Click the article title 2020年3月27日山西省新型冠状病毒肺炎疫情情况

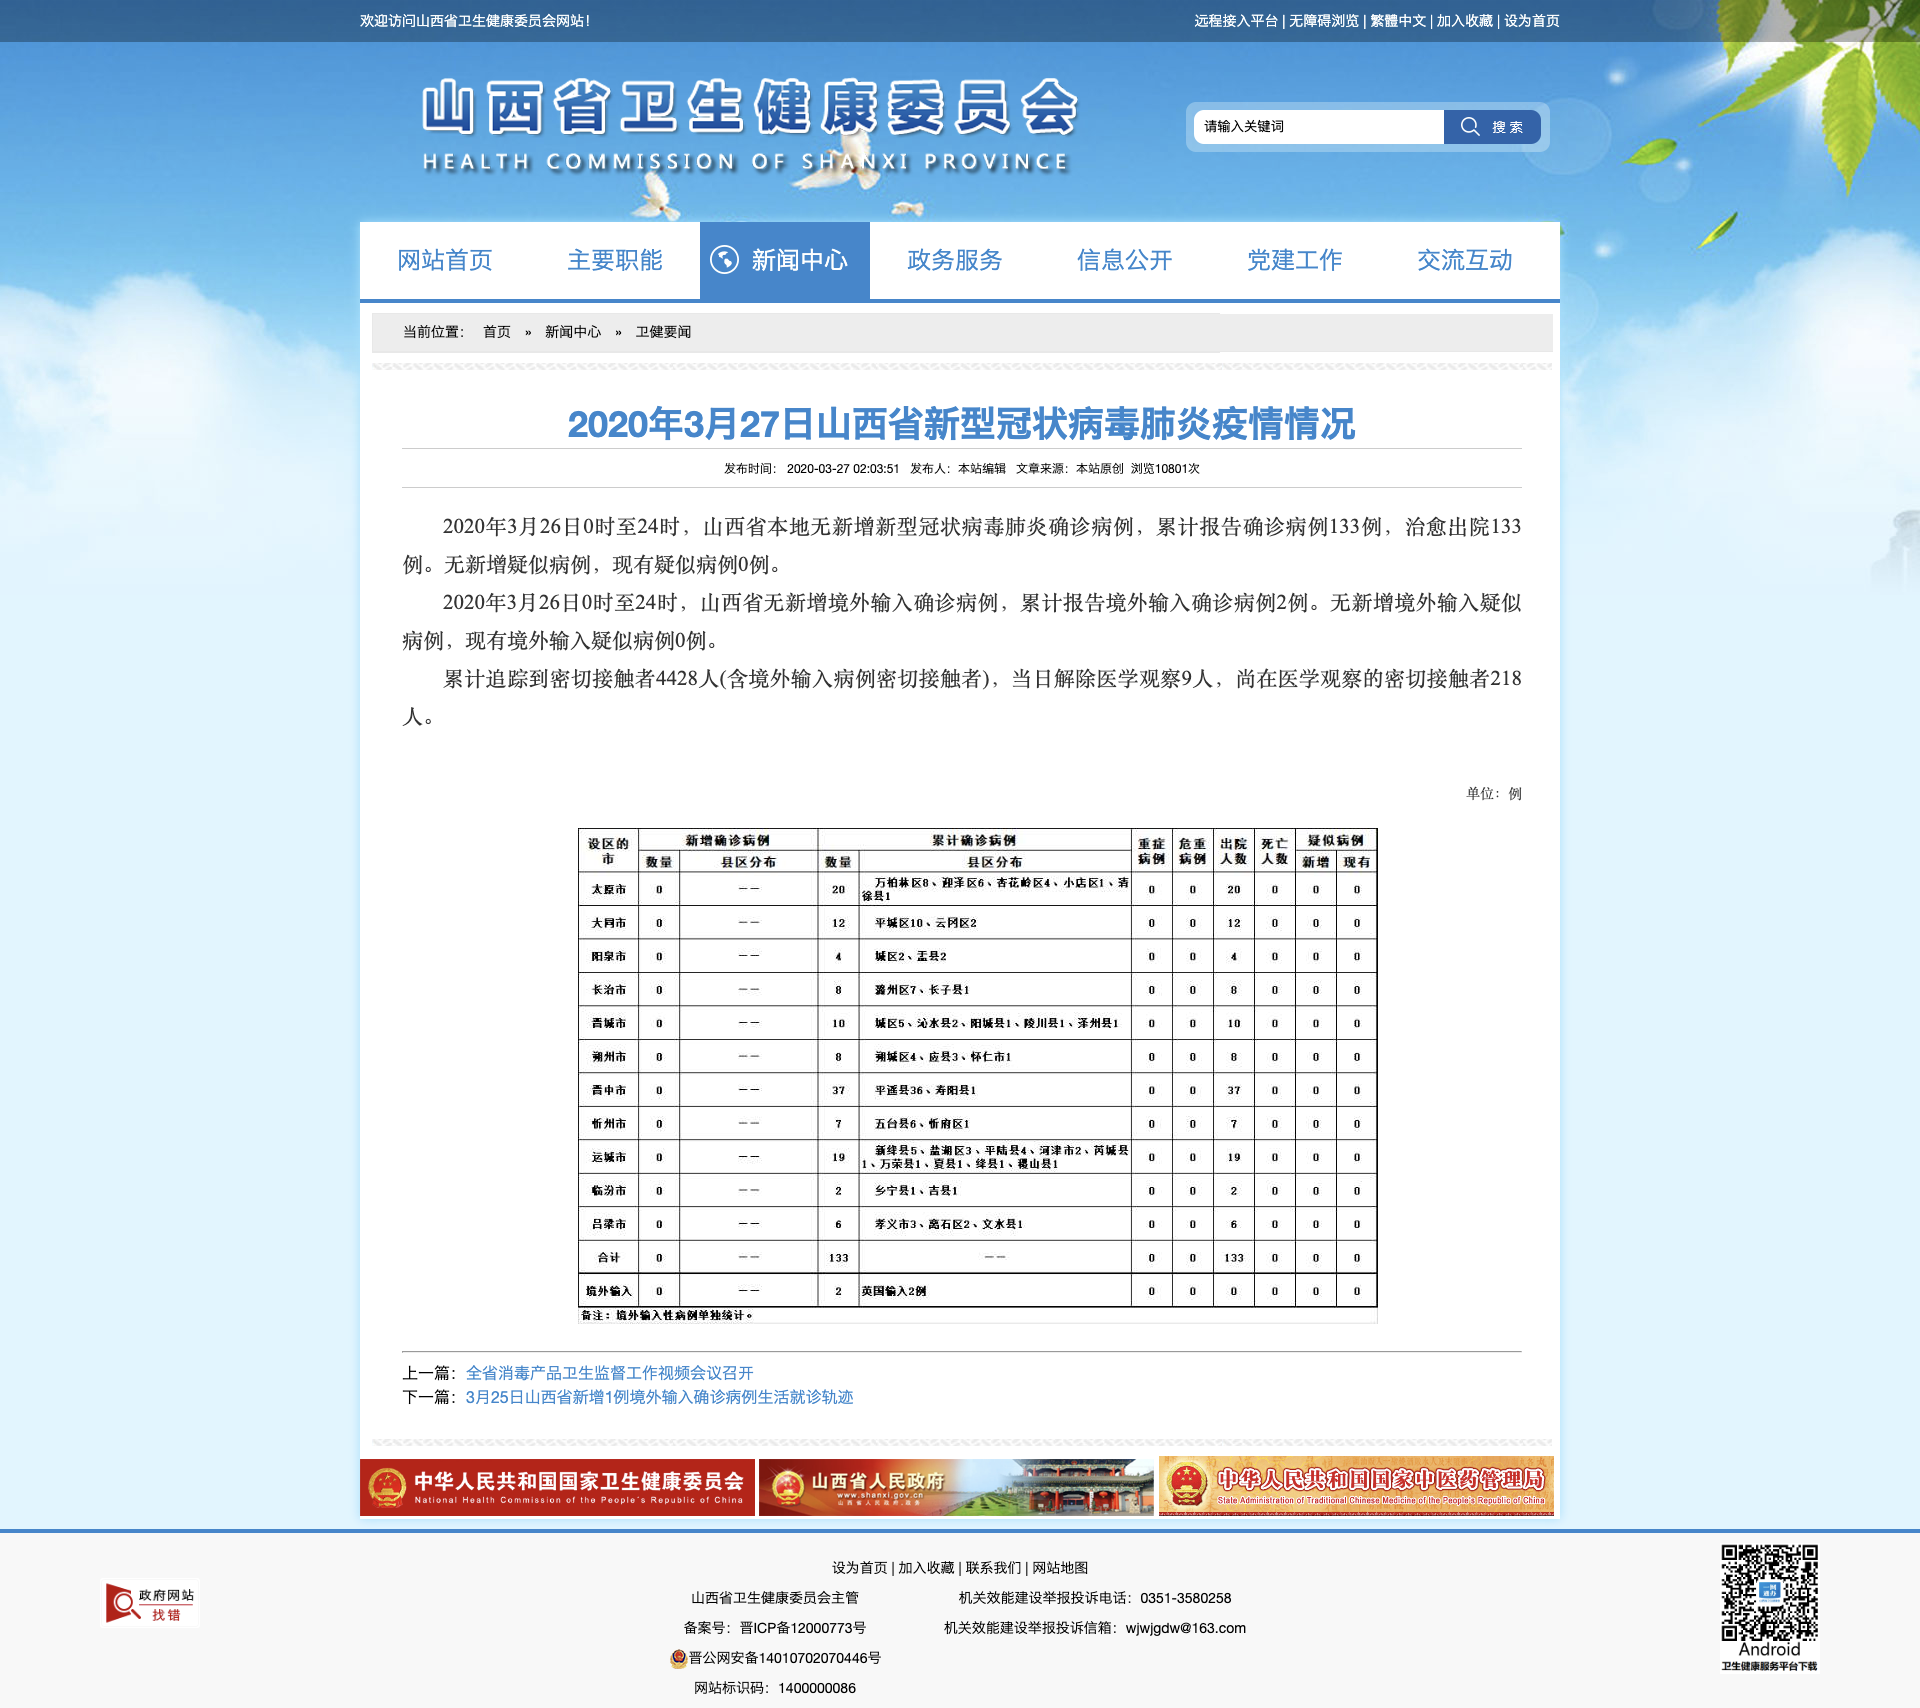click(x=961, y=424)
